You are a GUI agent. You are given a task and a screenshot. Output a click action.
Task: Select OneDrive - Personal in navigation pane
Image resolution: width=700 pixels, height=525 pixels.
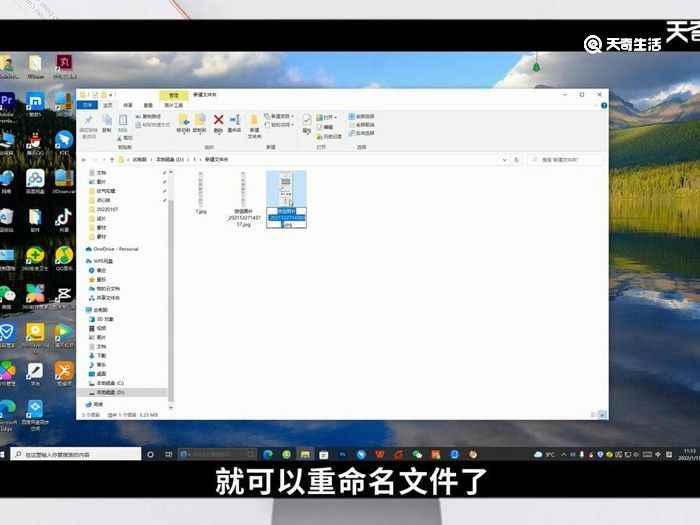click(112, 249)
